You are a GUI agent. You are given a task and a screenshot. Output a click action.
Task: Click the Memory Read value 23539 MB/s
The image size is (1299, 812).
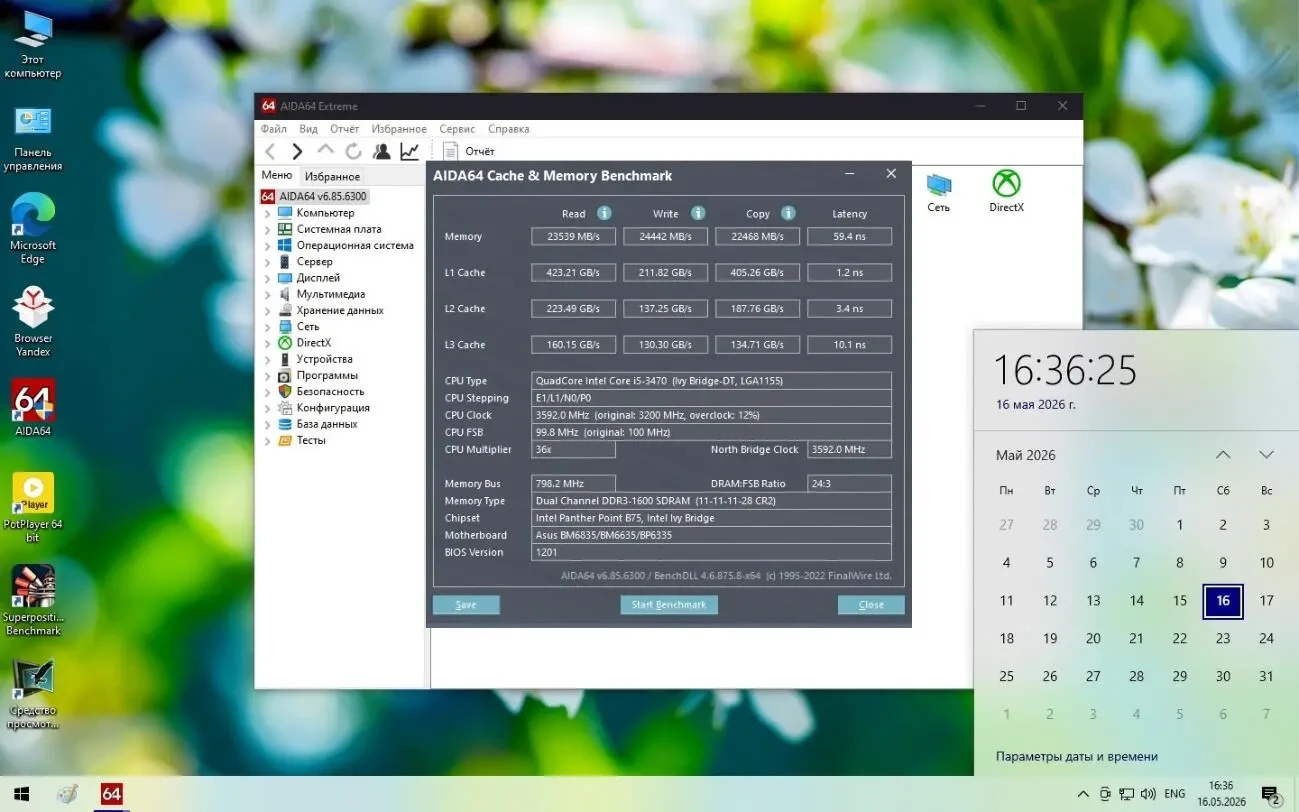tap(574, 237)
